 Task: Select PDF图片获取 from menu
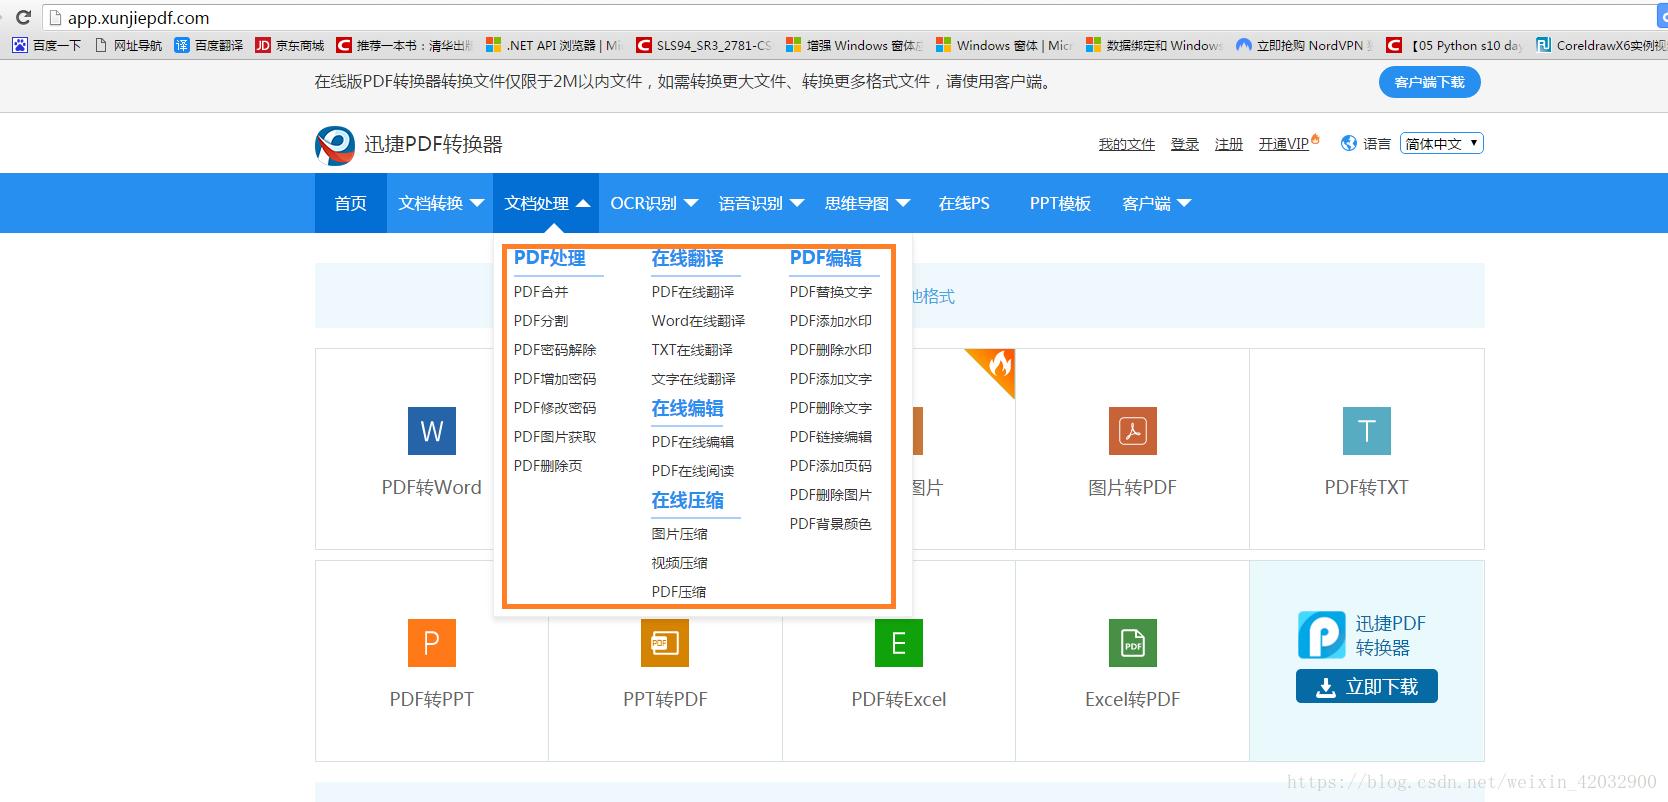pyautogui.click(x=555, y=437)
